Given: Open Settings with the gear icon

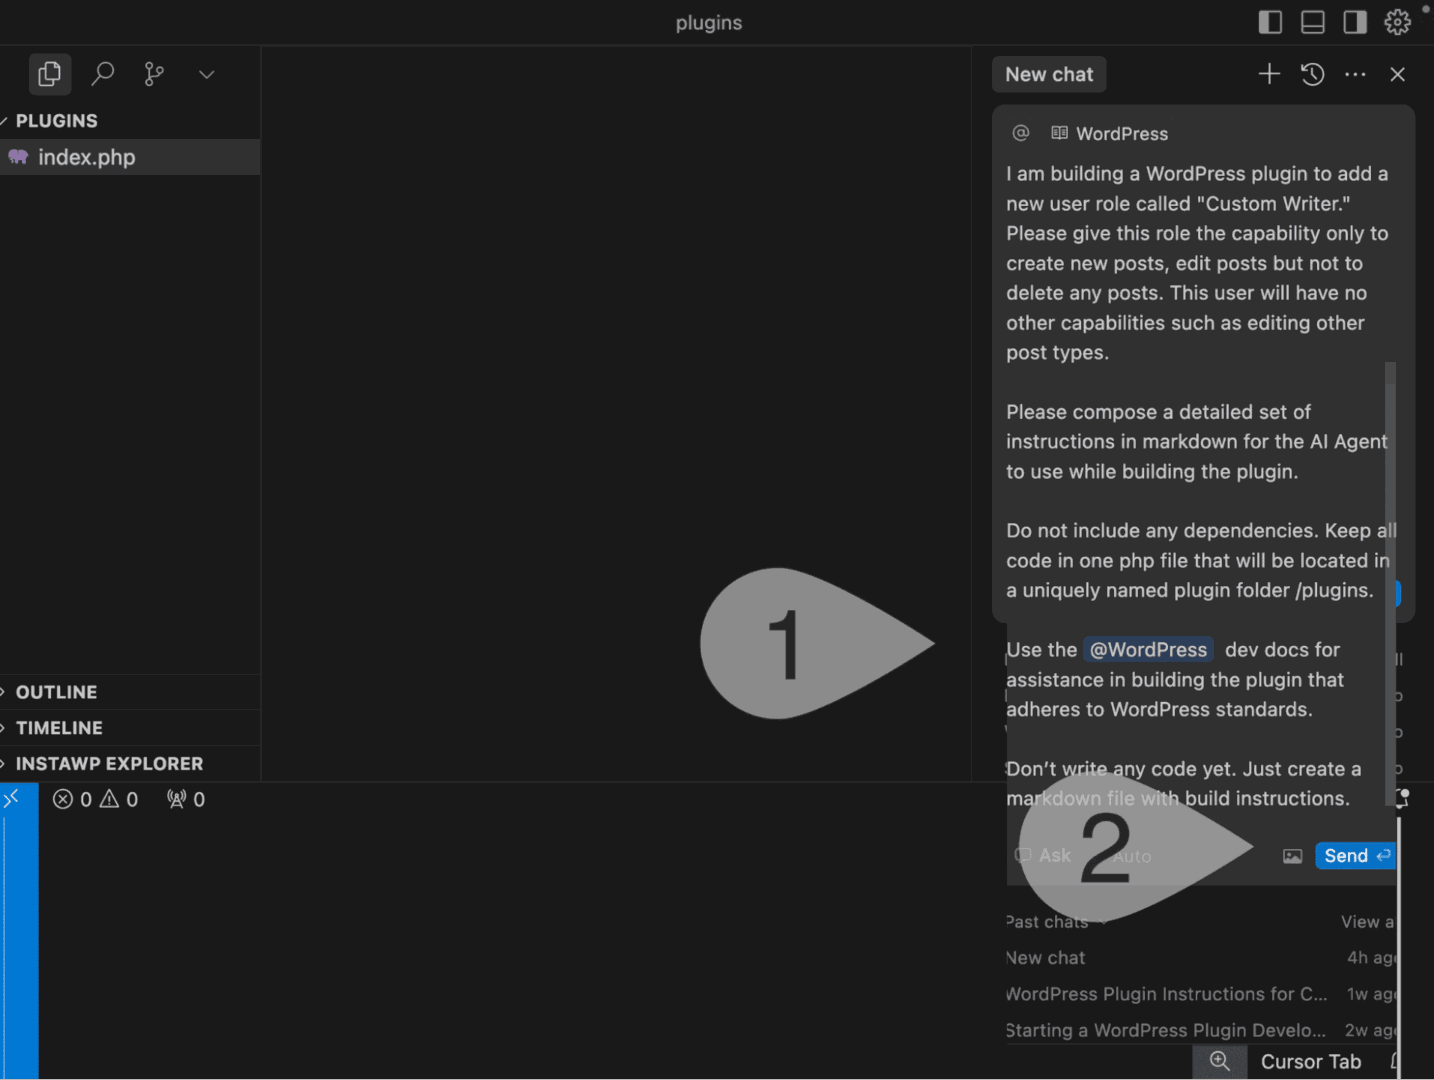Looking at the screenshot, I should click(x=1397, y=21).
